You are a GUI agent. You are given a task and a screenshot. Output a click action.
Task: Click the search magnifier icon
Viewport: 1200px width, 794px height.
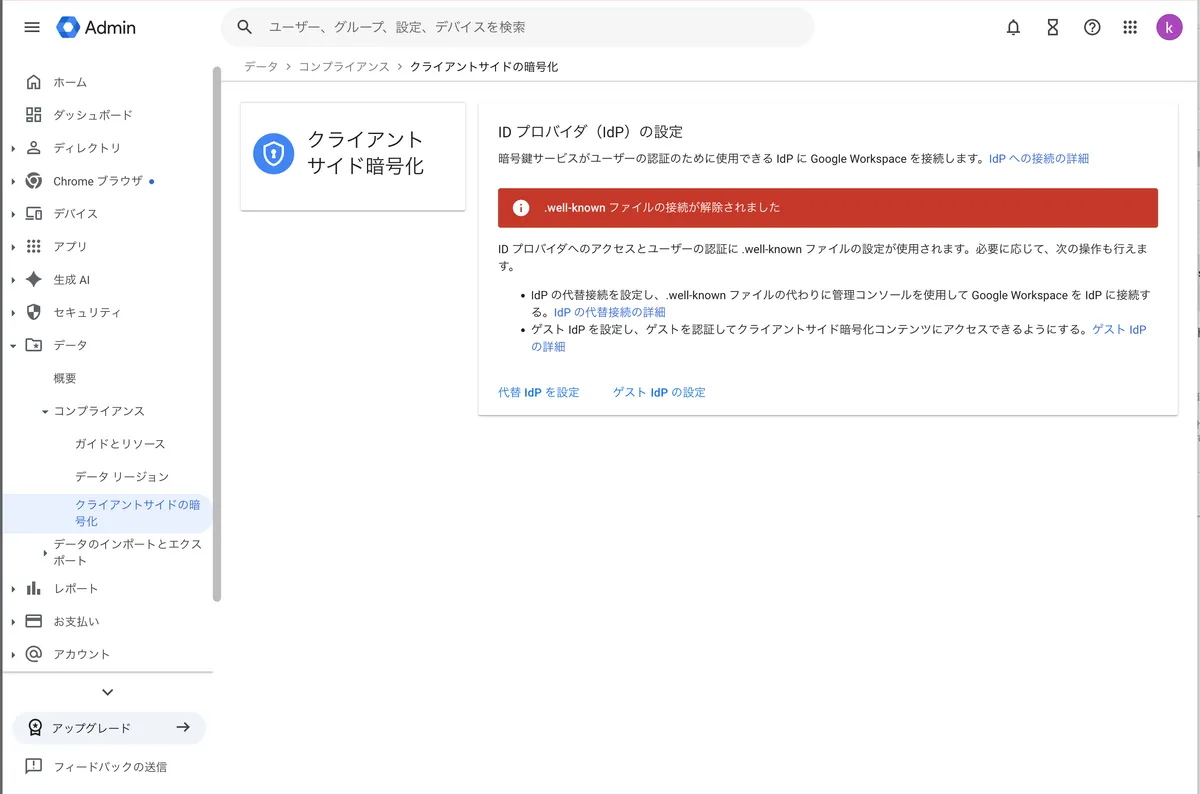pos(245,27)
